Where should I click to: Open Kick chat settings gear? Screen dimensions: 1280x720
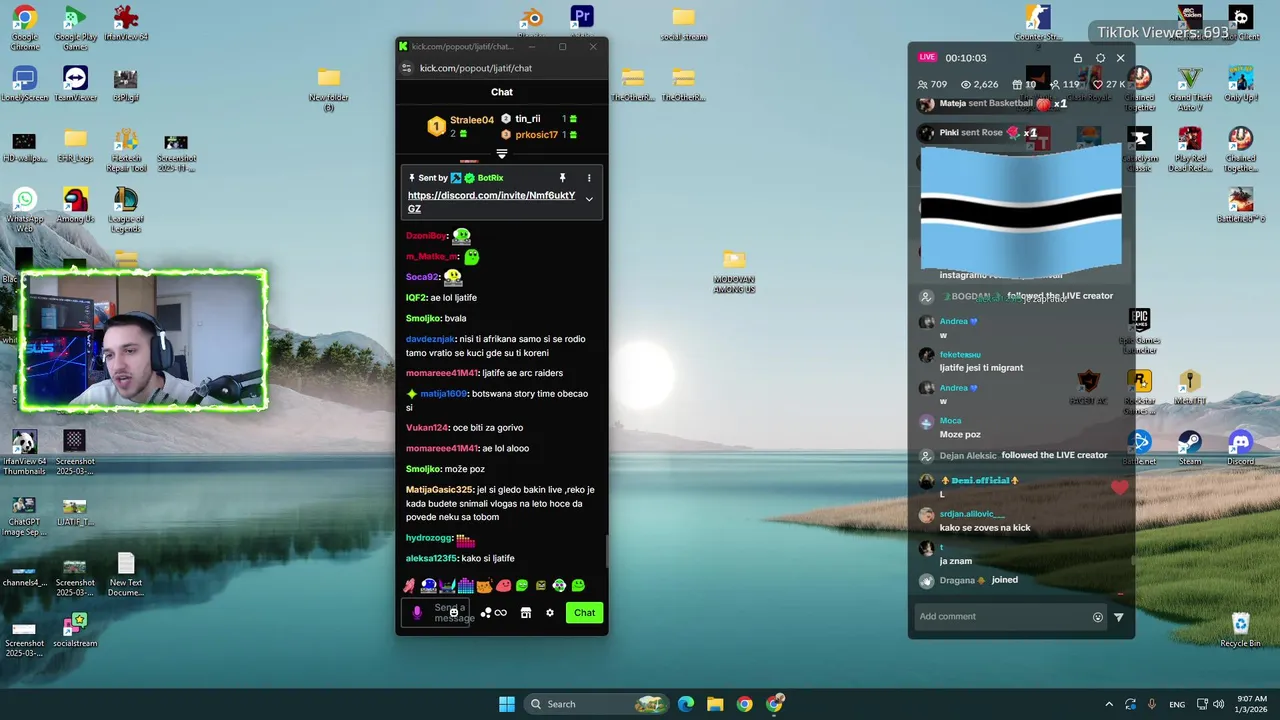tap(550, 613)
